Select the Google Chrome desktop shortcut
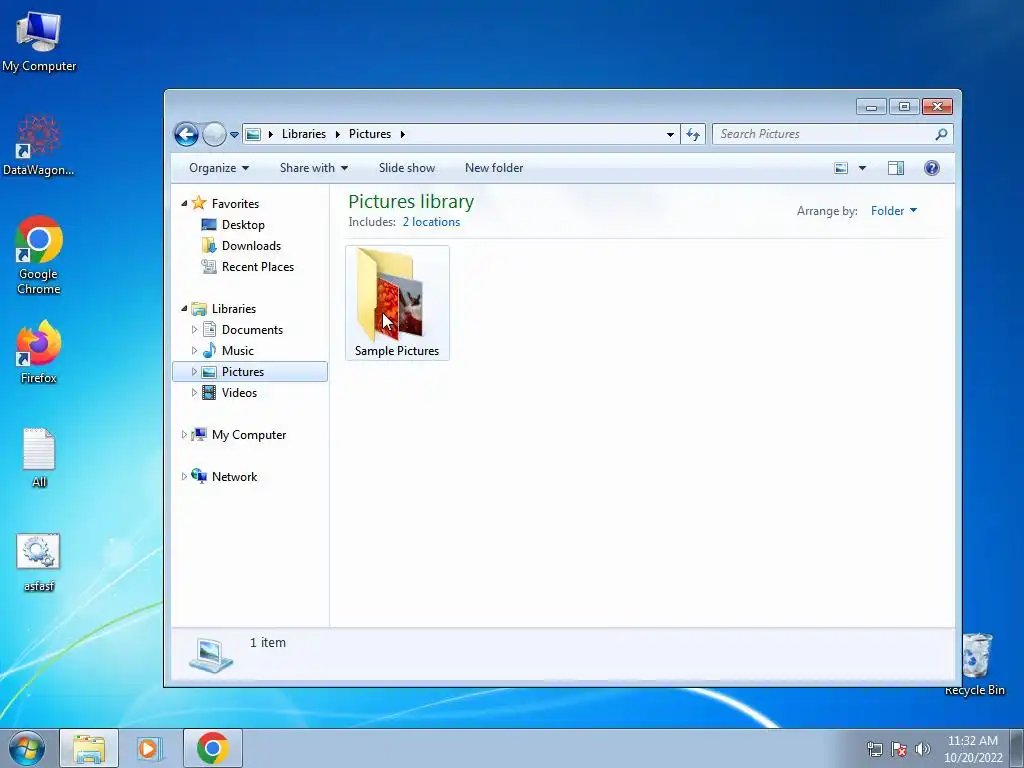Screen dimensions: 1024x768 click(x=39, y=255)
